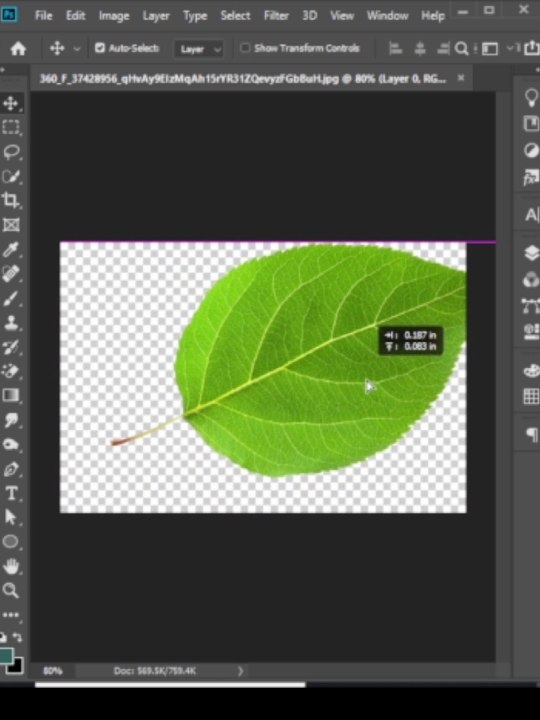Select the Brush tool
Viewport: 540px width, 720px height.
tap(11, 298)
